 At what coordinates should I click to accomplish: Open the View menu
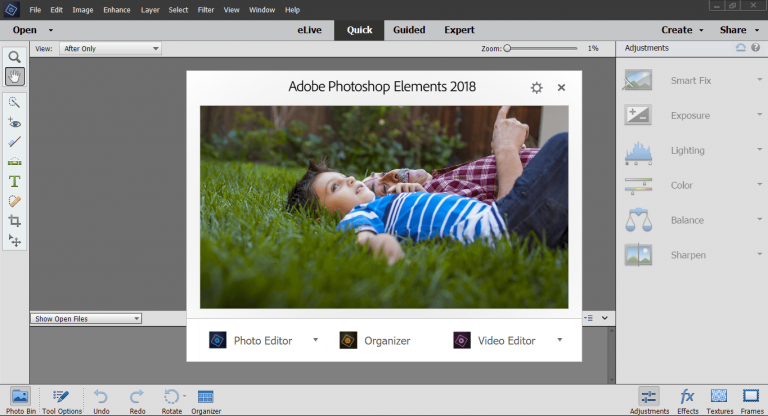232,10
